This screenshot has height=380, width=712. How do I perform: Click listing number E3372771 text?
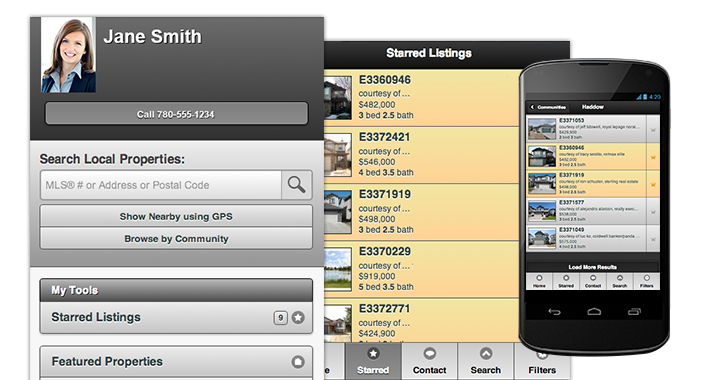384,309
